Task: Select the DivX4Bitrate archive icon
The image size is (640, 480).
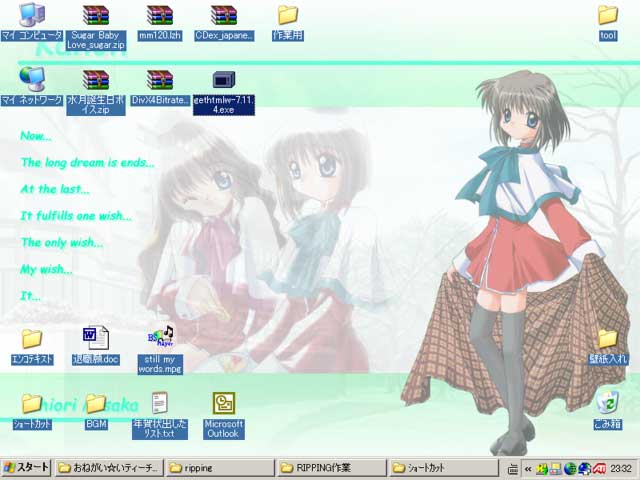Action: [x=160, y=80]
